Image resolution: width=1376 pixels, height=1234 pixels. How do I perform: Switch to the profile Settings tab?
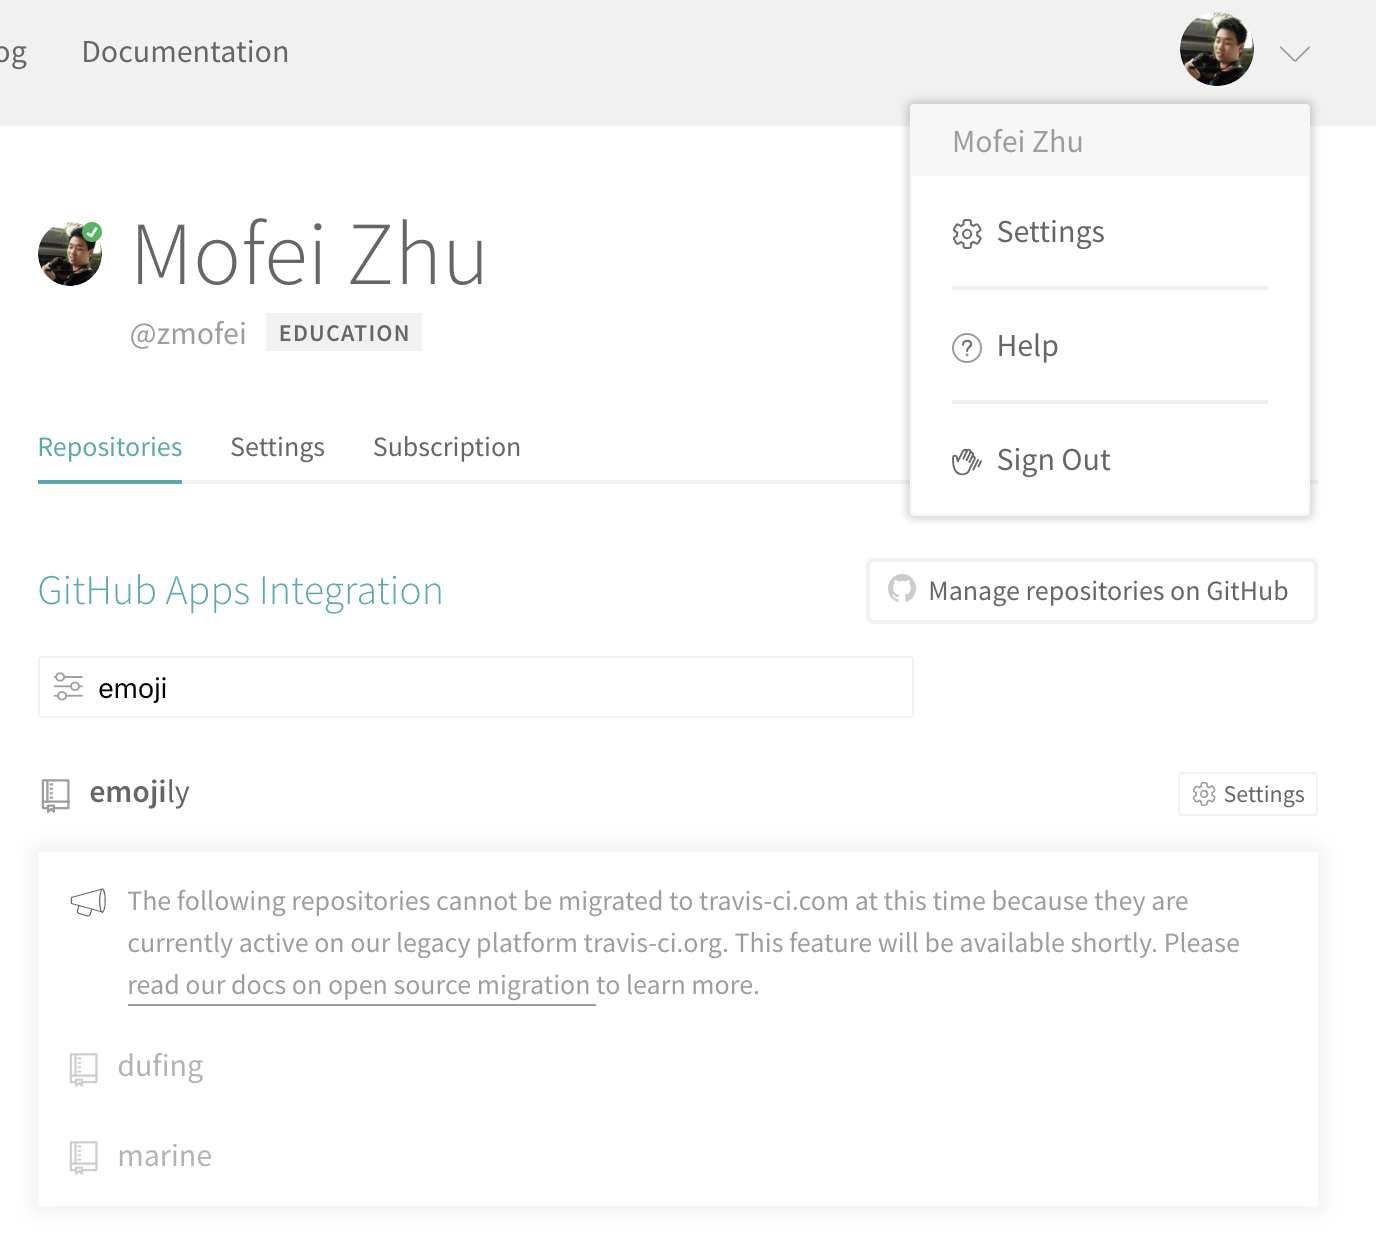coord(277,447)
